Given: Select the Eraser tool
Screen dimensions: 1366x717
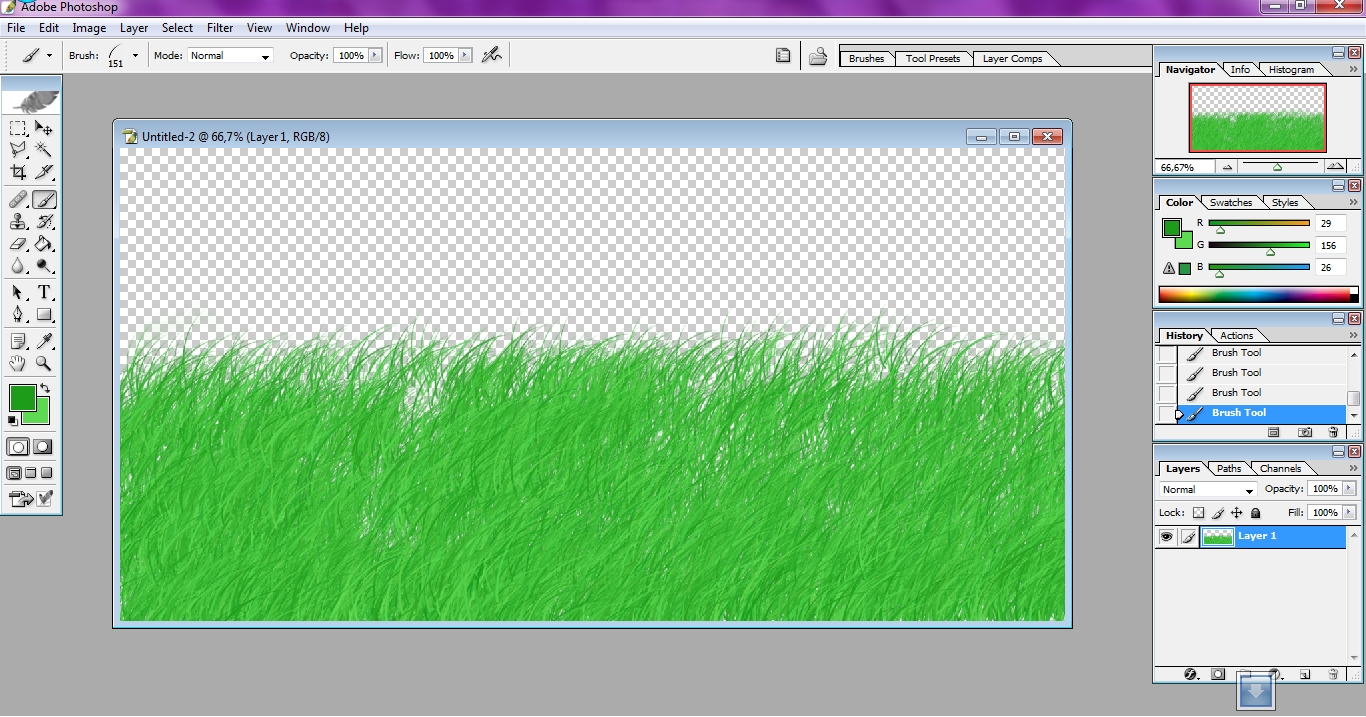Looking at the screenshot, I should click(17, 244).
